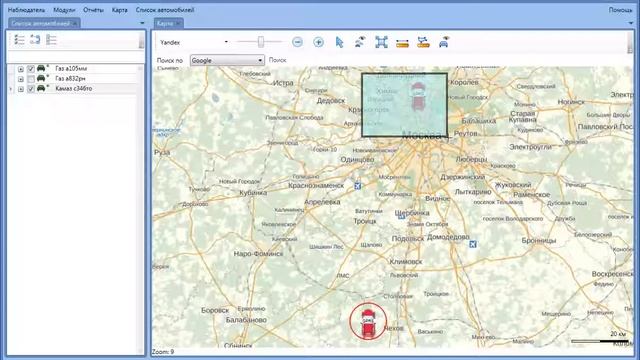Image resolution: width=640 pixels, height=360 pixels.
Task: Open the vehicle list panel dropdown arrow
Action: coord(142,23)
